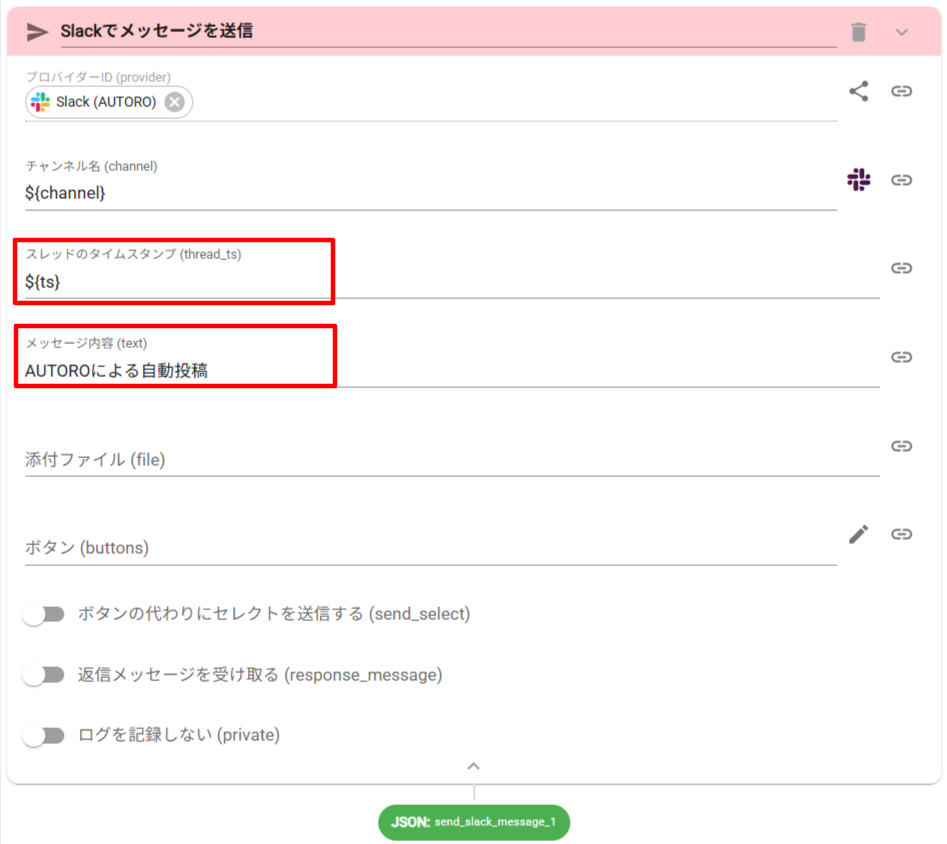The height and width of the screenshot is (844, 947).
Task: Enable the response_message switch
Action: click(x=43, y=675)
